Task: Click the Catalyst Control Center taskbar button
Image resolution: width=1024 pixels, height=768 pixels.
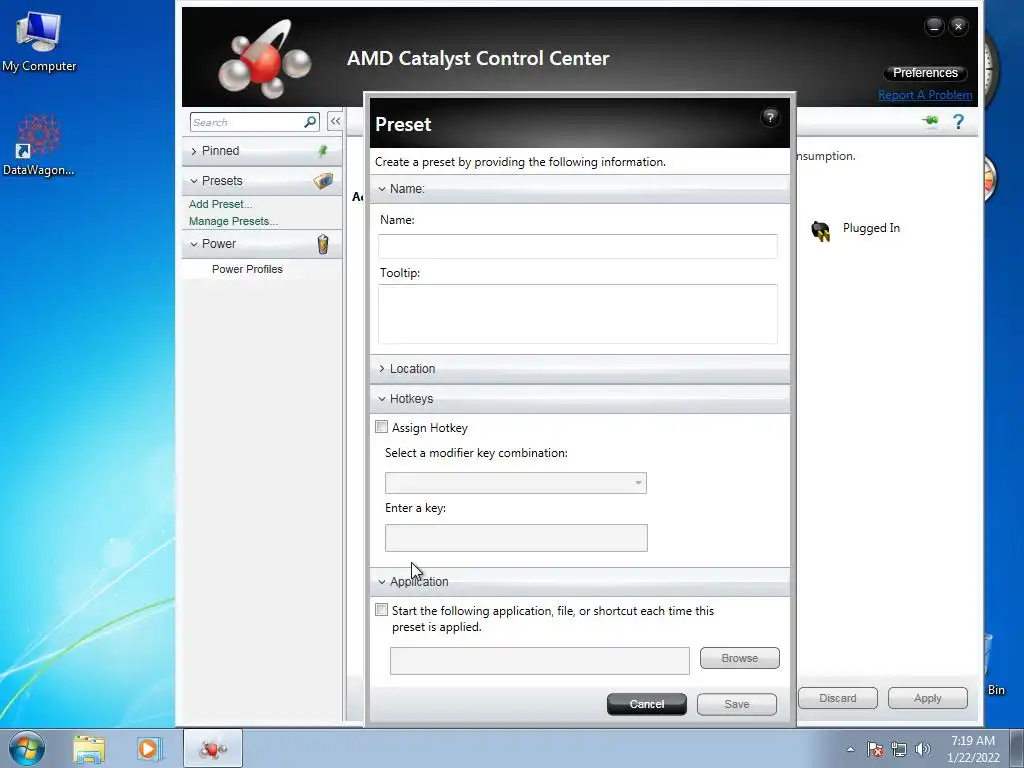Action: pyautogui.click(x=213, y=748)
